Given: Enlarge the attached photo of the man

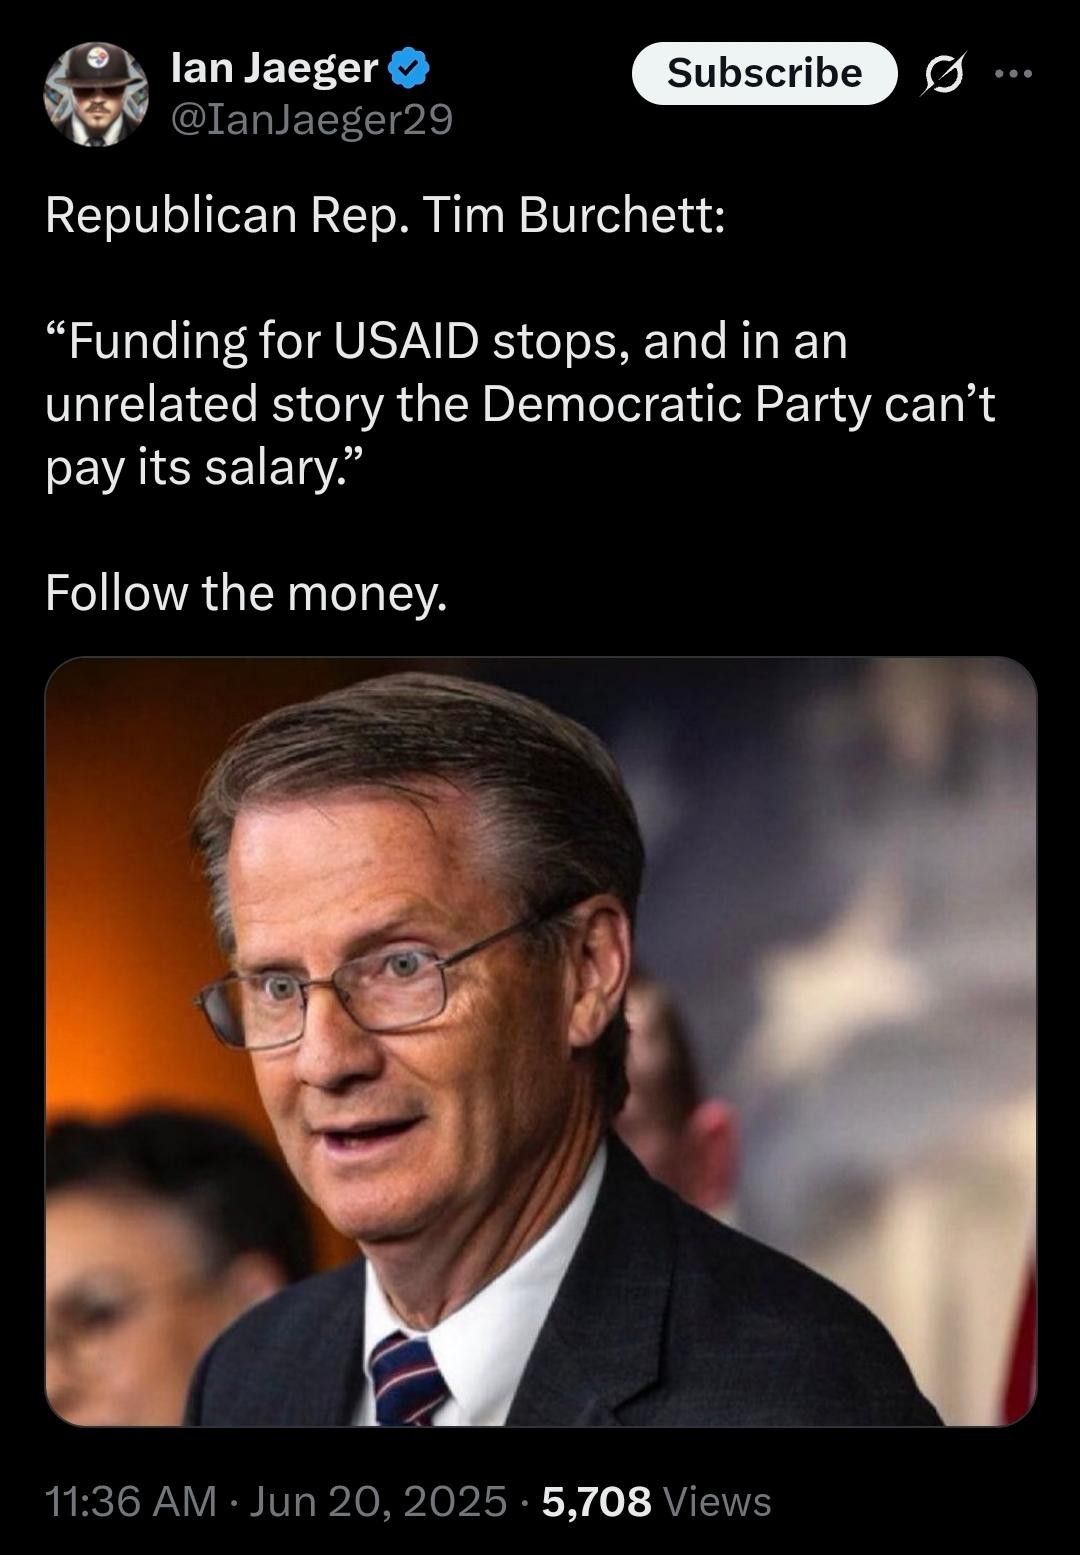Looking at the screenshot, I should tap(541, 1041).
